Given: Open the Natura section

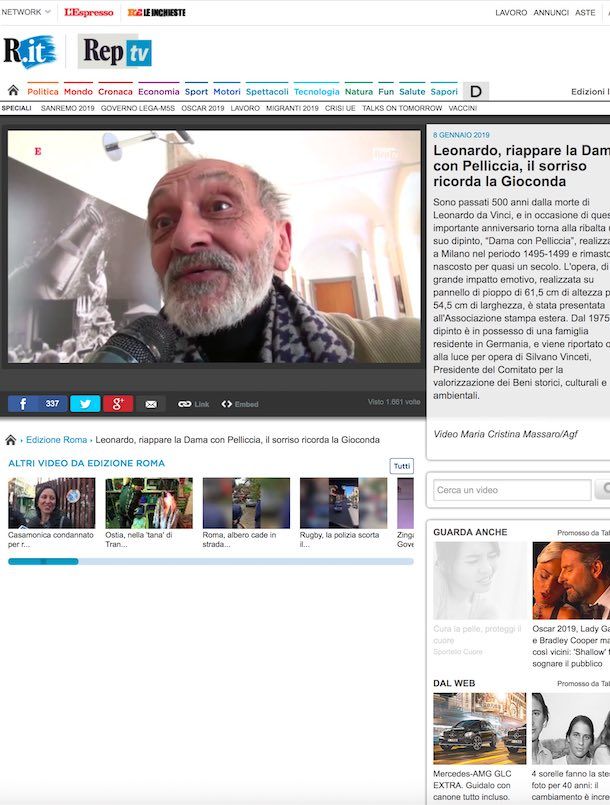Looking at the screenshot, I should [359, 91].
